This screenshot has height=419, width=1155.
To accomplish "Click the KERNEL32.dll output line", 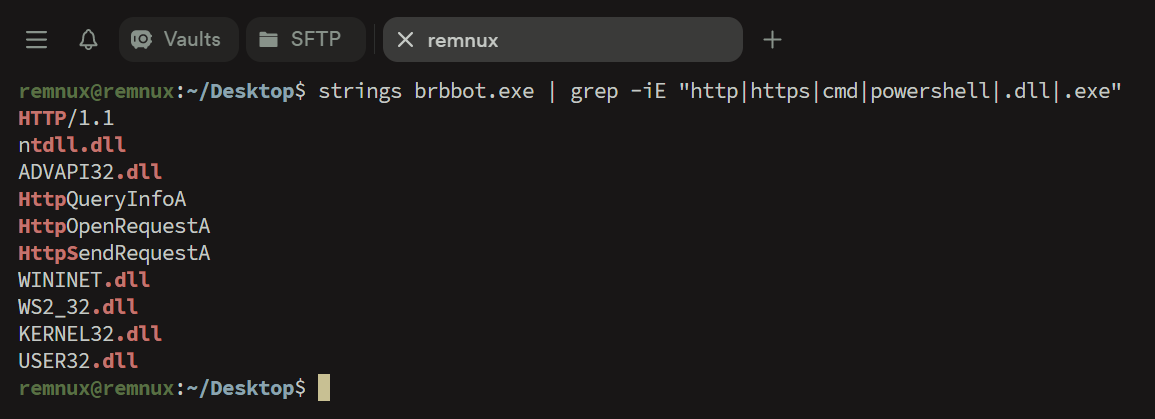I will (x=90, y=333).
